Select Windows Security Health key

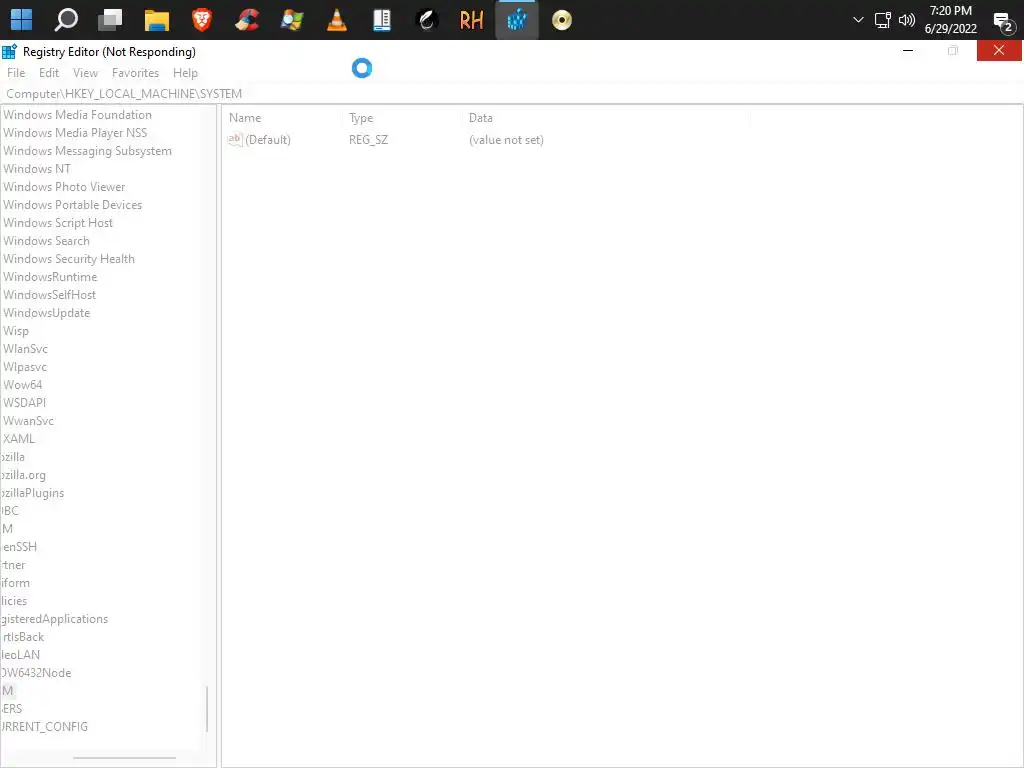tap(69, 259)
